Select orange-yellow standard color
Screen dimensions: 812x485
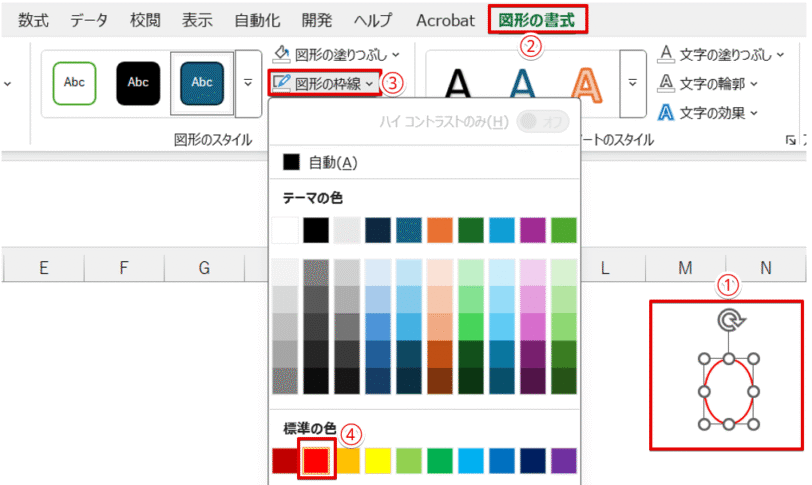347,461
